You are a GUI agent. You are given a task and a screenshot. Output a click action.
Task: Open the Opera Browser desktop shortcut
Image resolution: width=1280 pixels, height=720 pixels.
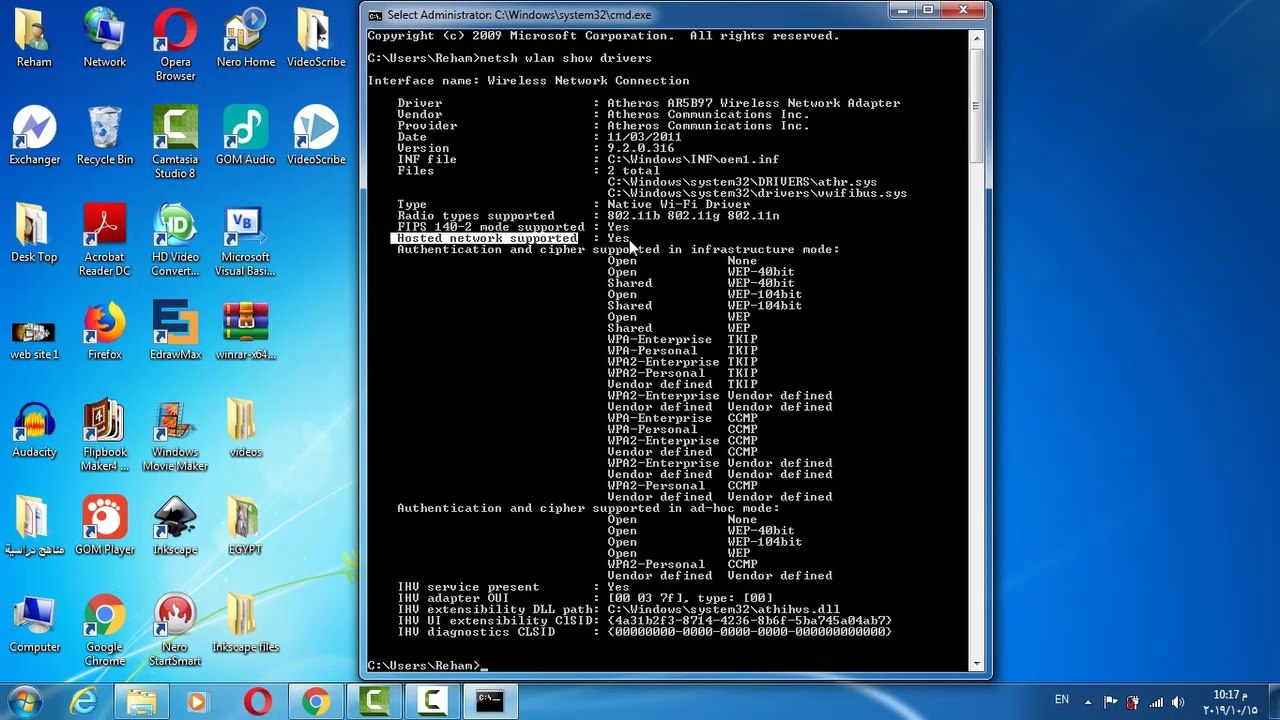[x=175, y=45]
